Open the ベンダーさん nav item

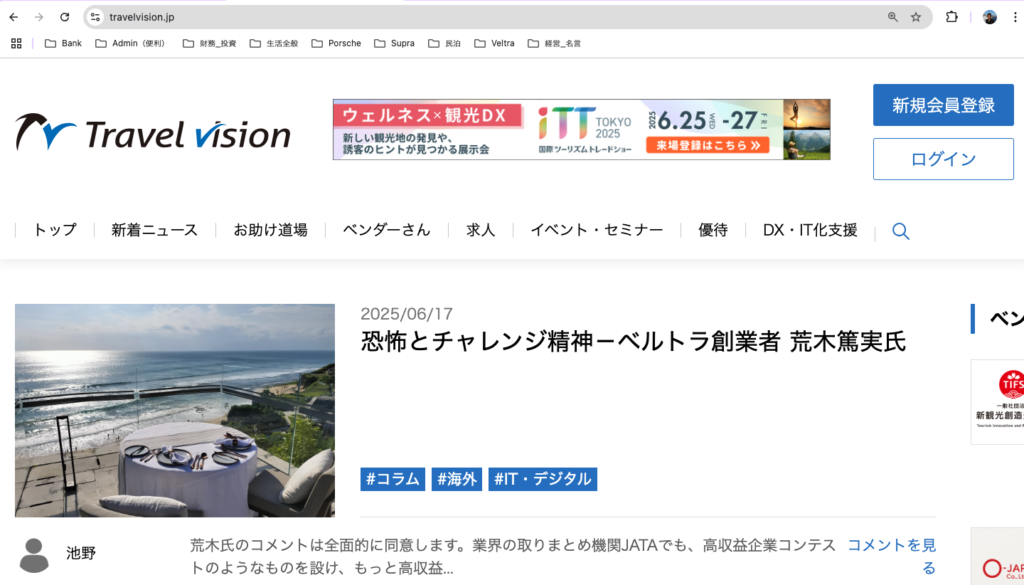(x=387, y=230)
